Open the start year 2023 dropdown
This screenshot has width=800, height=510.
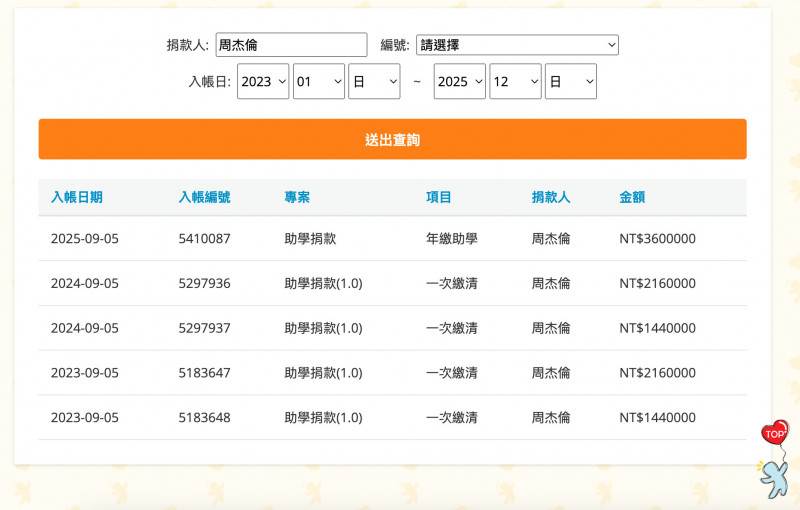(263, 82)
